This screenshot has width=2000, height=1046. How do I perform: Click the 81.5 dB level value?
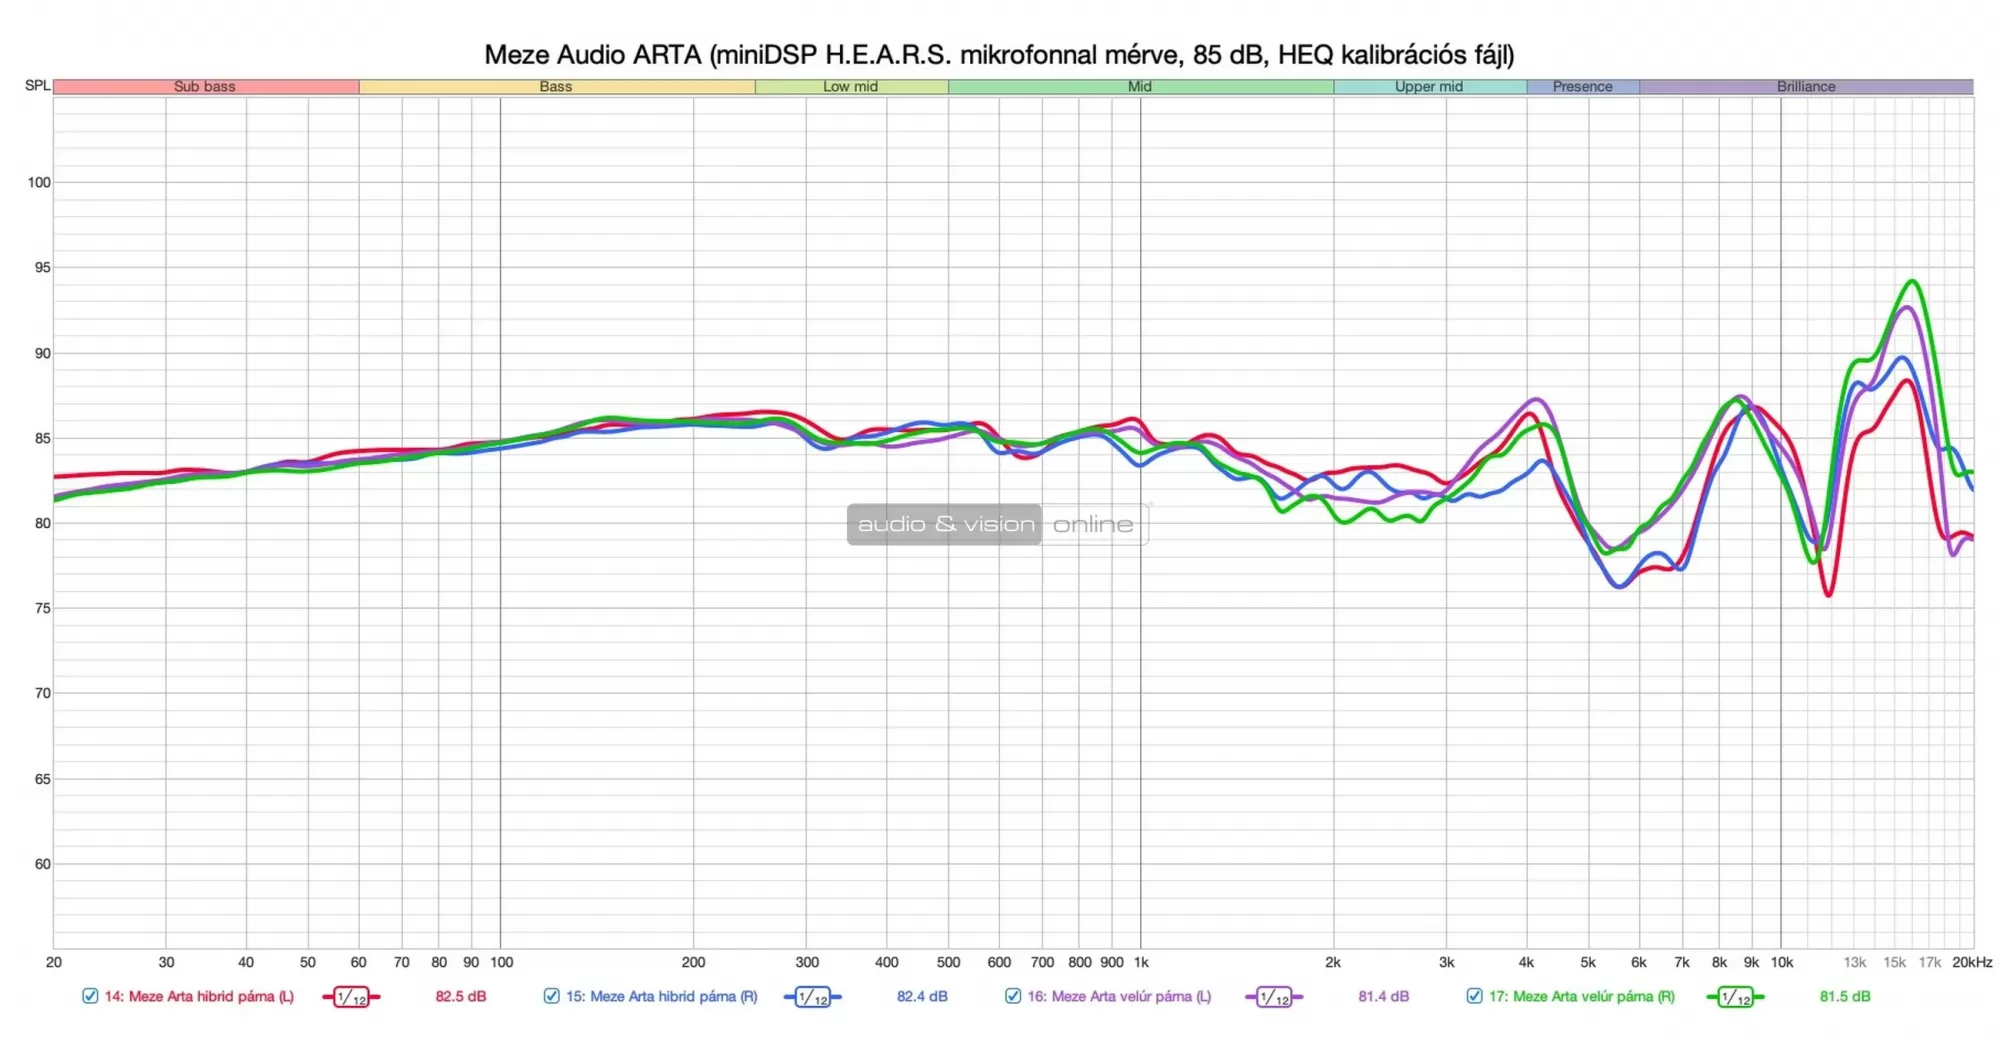[1845, 997]
